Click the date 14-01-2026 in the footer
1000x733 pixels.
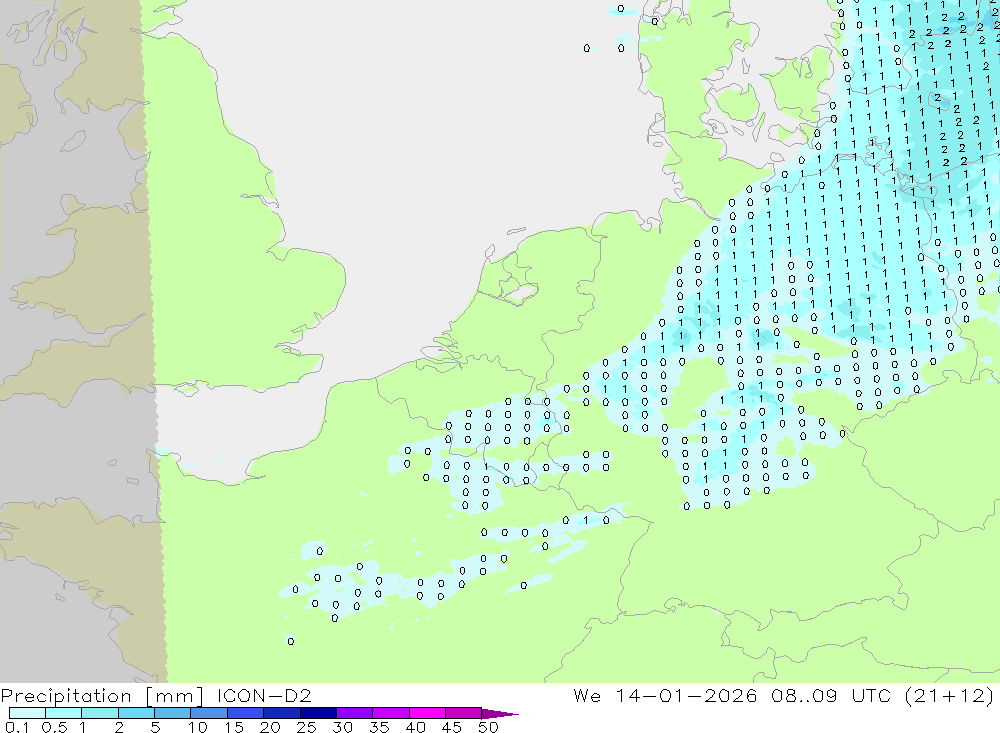tap(686, 695)
